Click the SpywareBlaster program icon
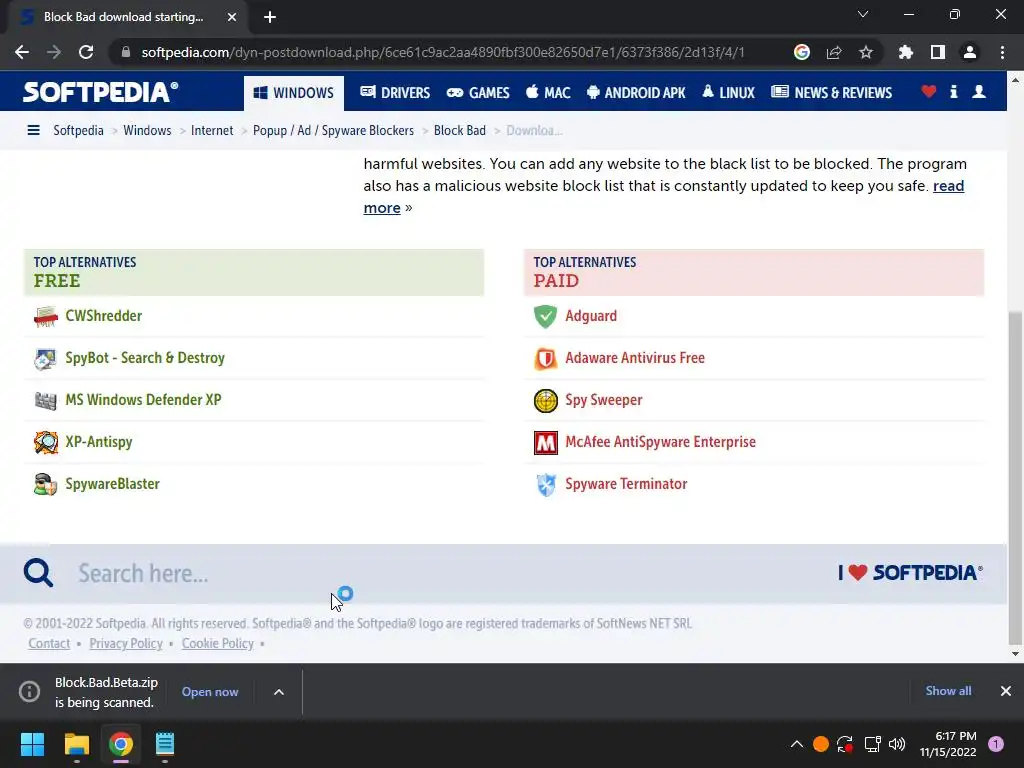Screen dimensions: 1024x768 [x=46, y=484]
